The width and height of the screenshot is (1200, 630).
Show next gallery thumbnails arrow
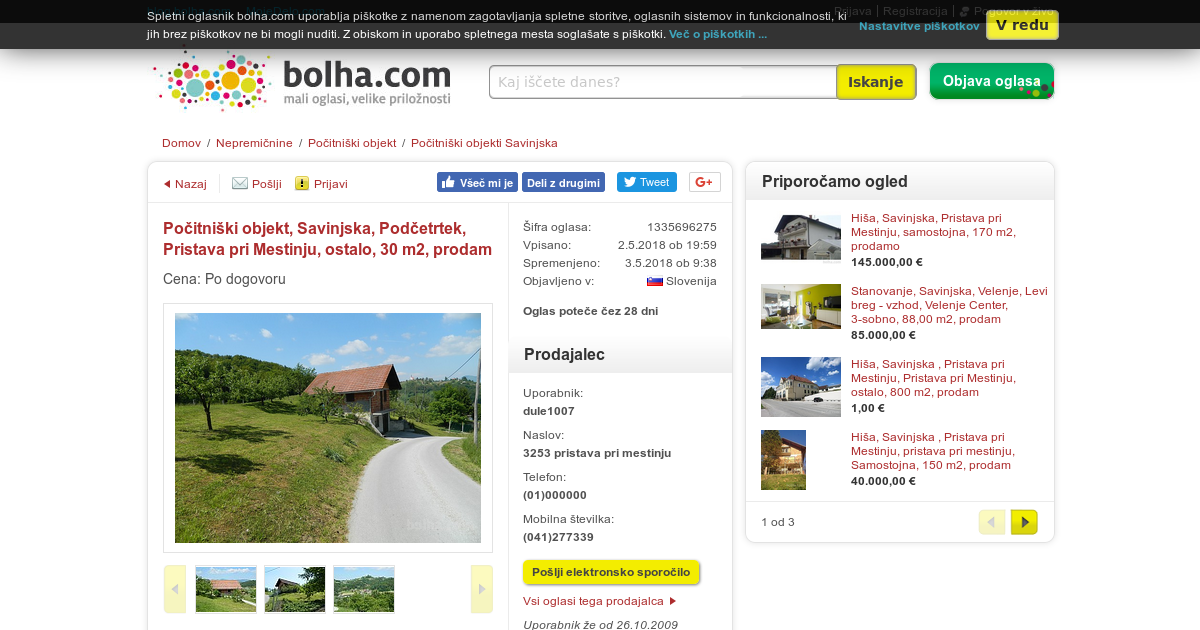pyautogui.click(x=481, y=589)
